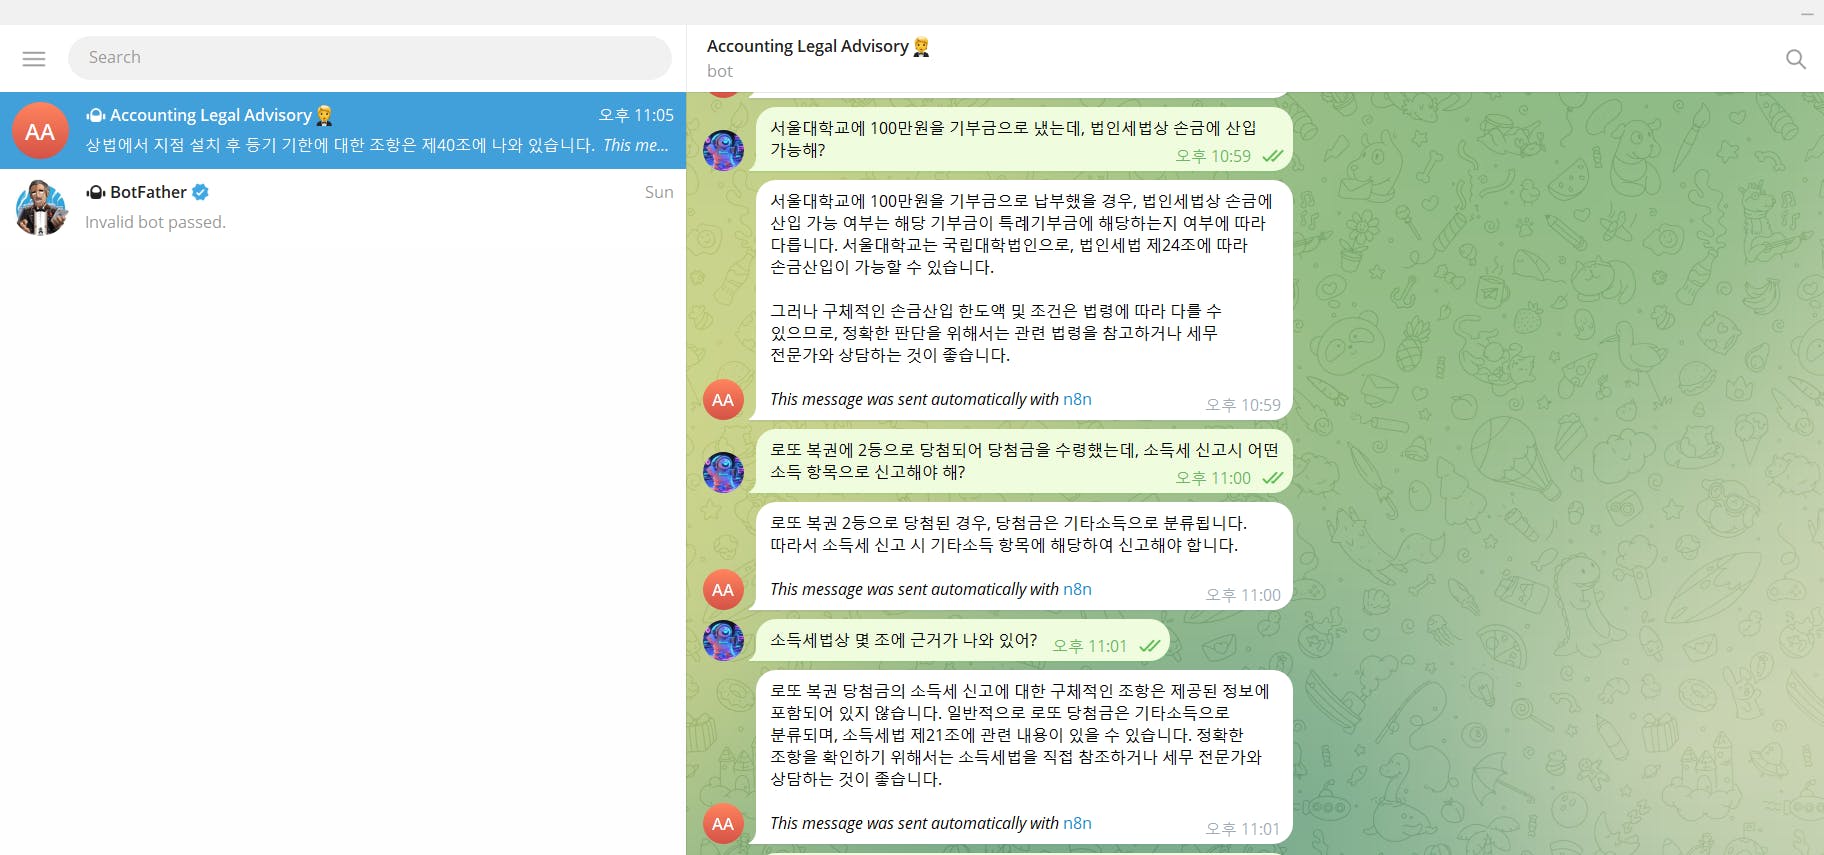Click the user avatar beside the lottery question

tap(723, 472)
